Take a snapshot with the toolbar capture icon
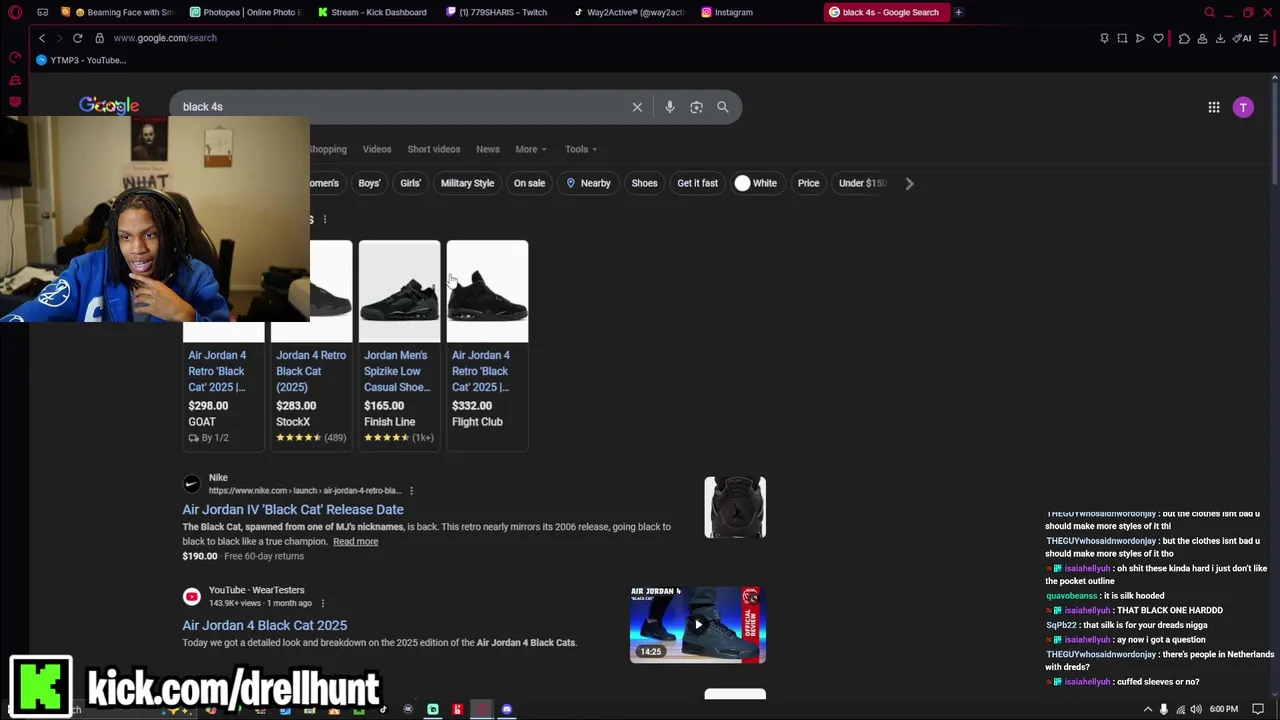This screenshot has height=720, width=1280. (x=1122, y=38)
